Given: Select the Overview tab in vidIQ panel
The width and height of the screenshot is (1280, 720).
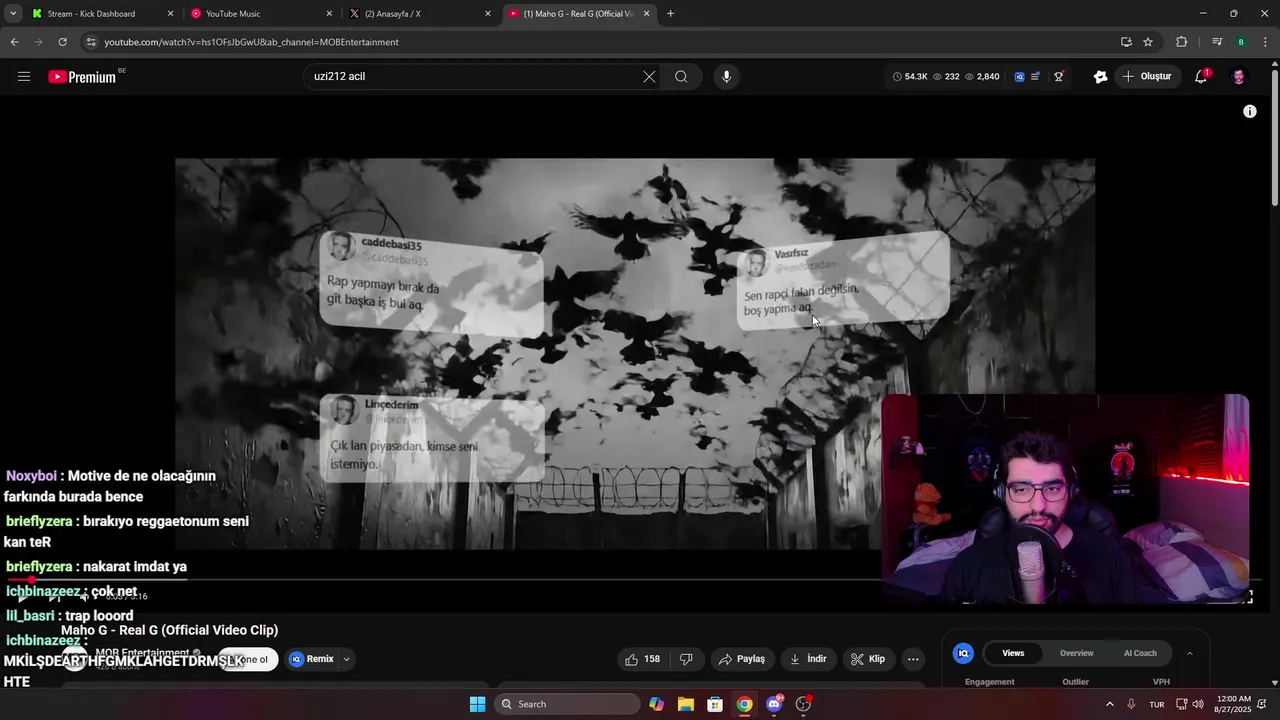Looking at the screenshot, I should (x=1076, y=653).
